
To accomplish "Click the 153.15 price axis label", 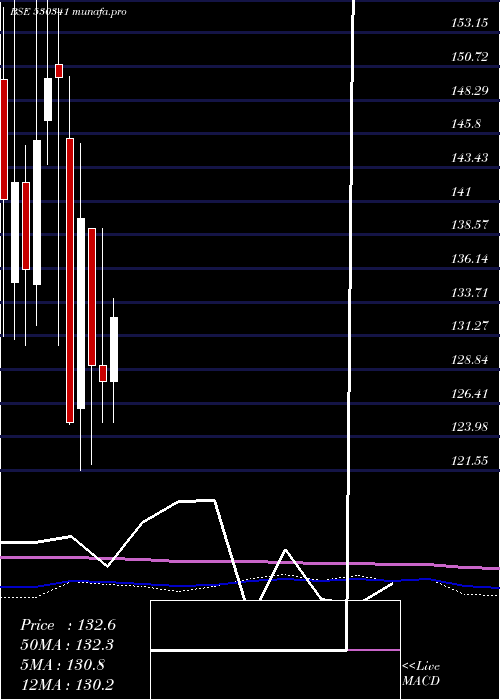I will [469, 23].
